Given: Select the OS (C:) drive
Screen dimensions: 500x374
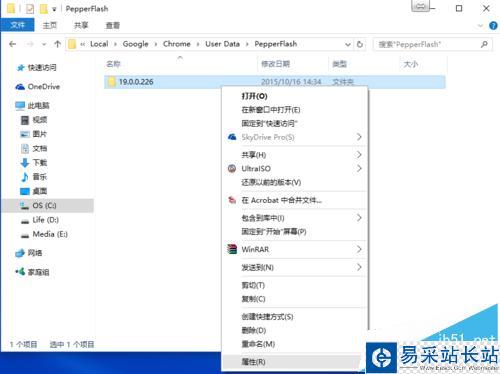Looking at the screenshot, I should click(x=47, y=206).
